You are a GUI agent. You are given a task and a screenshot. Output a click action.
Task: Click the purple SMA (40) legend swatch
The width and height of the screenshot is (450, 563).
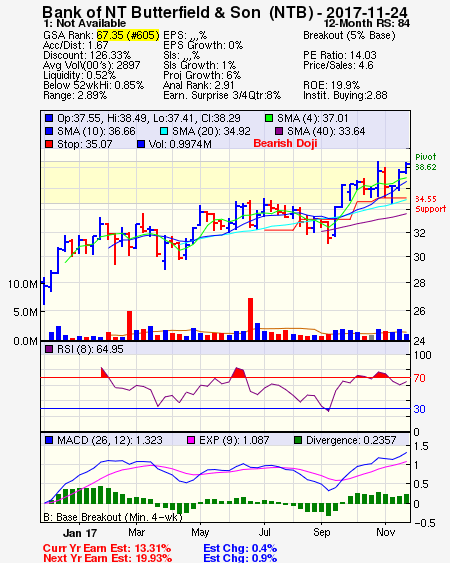pos(279,131)
